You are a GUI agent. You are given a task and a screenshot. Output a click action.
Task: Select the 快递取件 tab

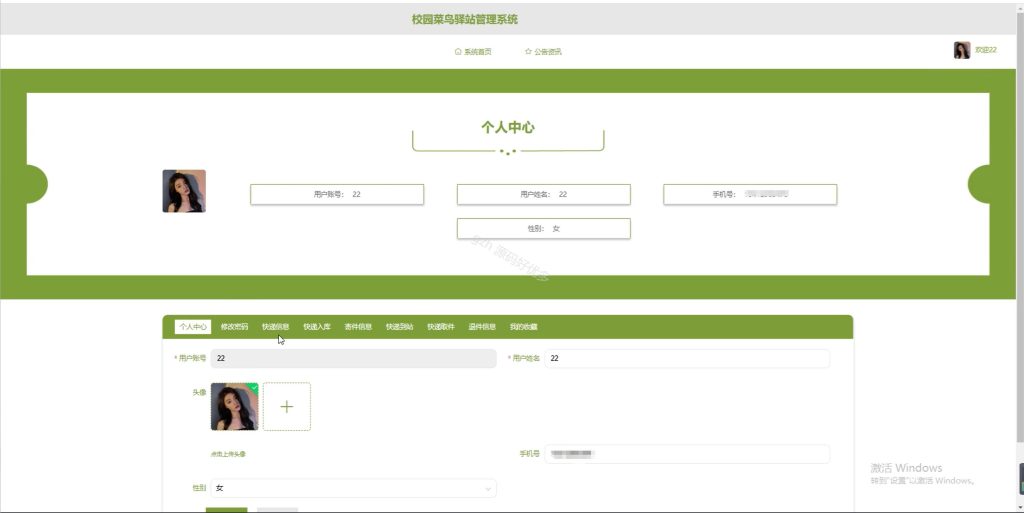tap(441, 327)
